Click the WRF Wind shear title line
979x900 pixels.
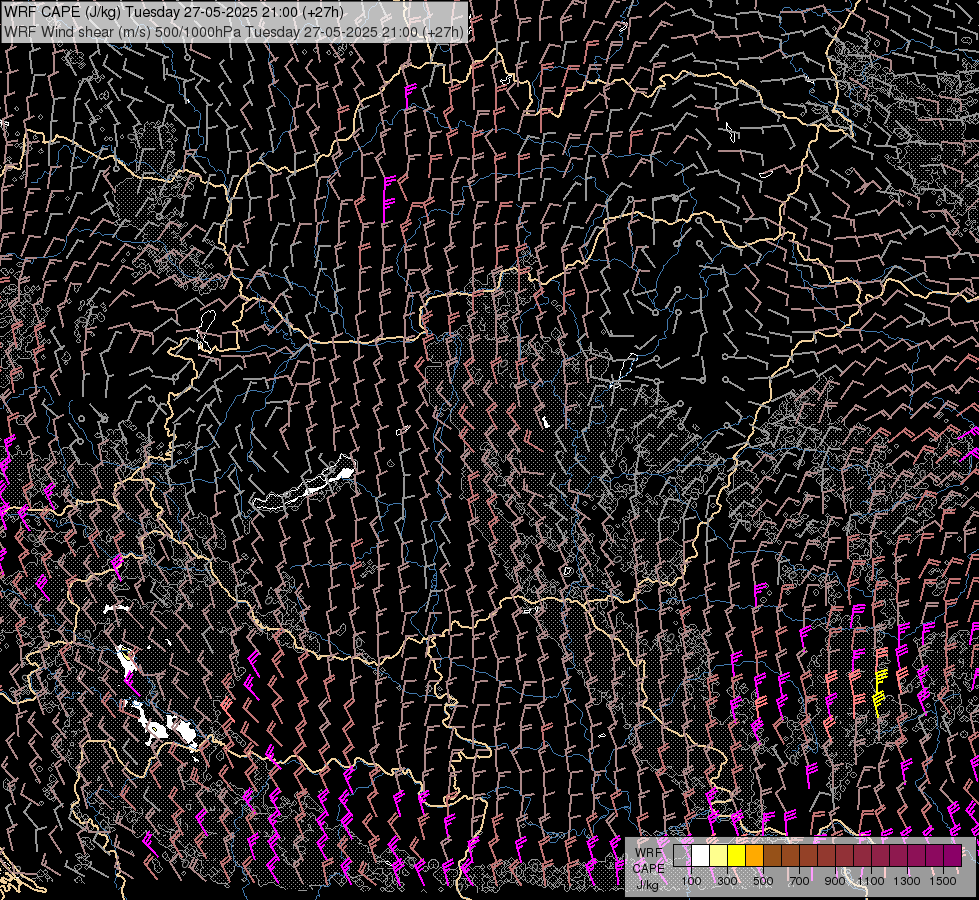click(x=234, y=32)
